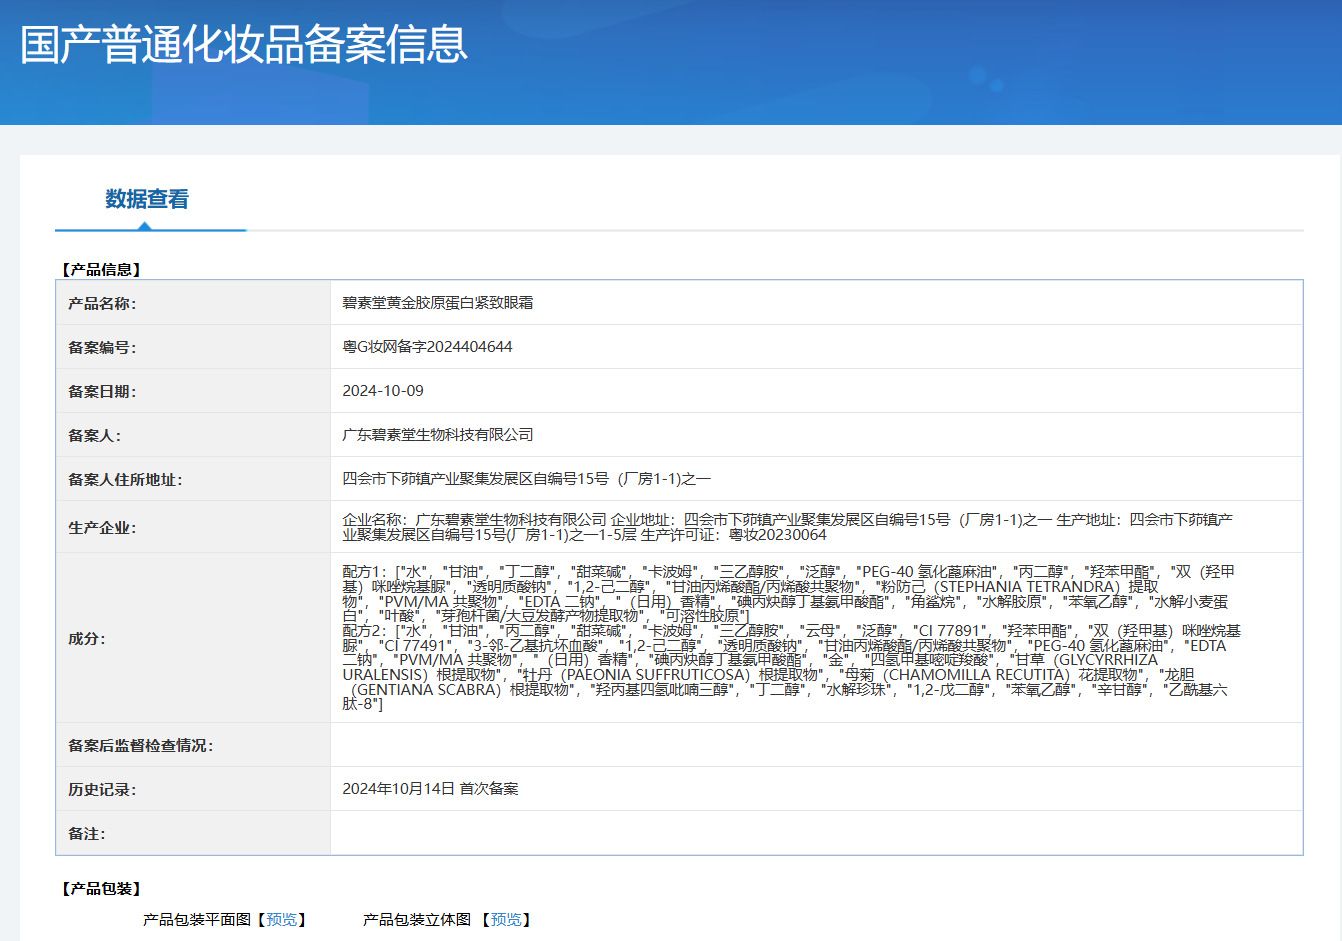Select the 成分 ingredients list text
This screenshot has width=1342, height=941.
pos(792,638)
